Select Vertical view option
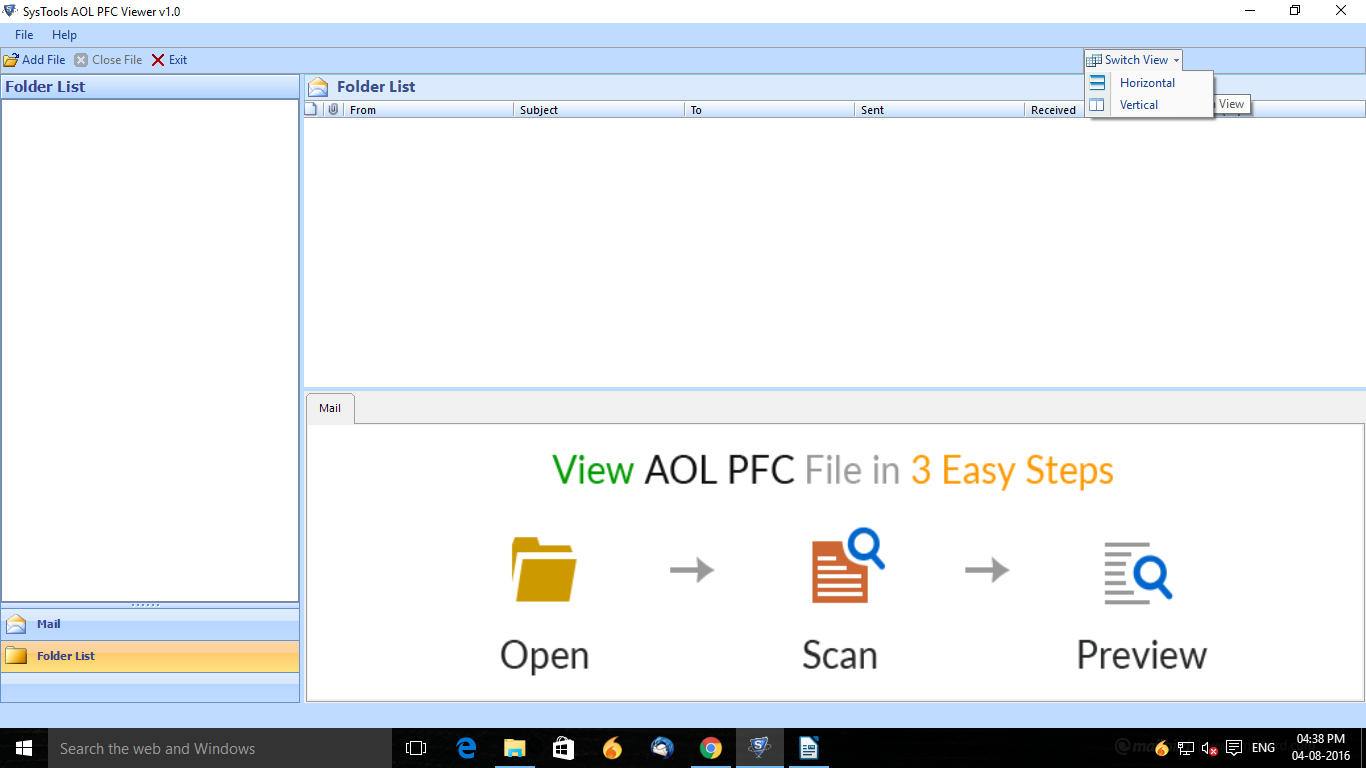The image size is (1366, 768). pos(1138,105)
